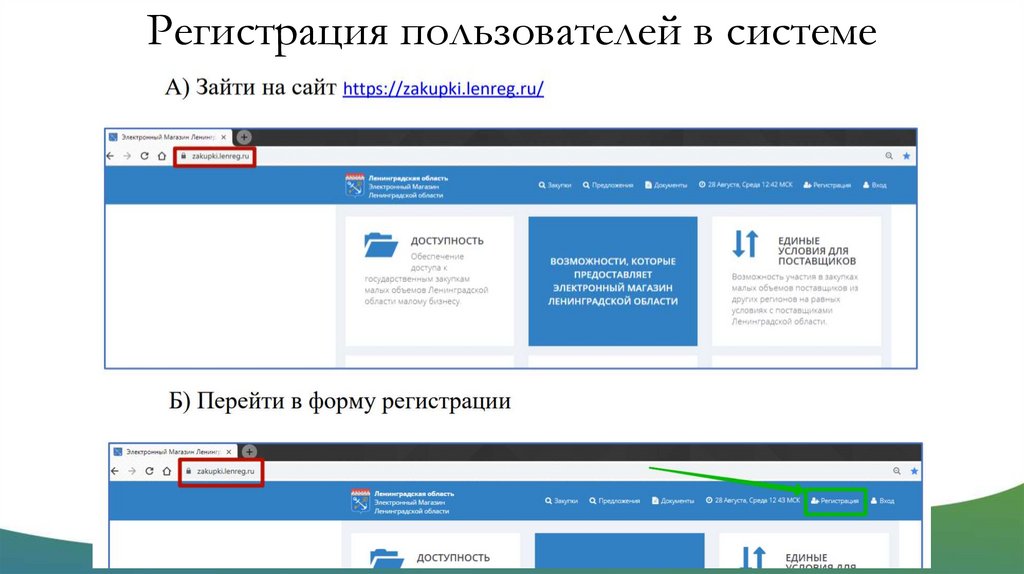This screenshot has width=1024, height=574.
Task: Open Закупки in the upper site header
Action: (555, 185)
